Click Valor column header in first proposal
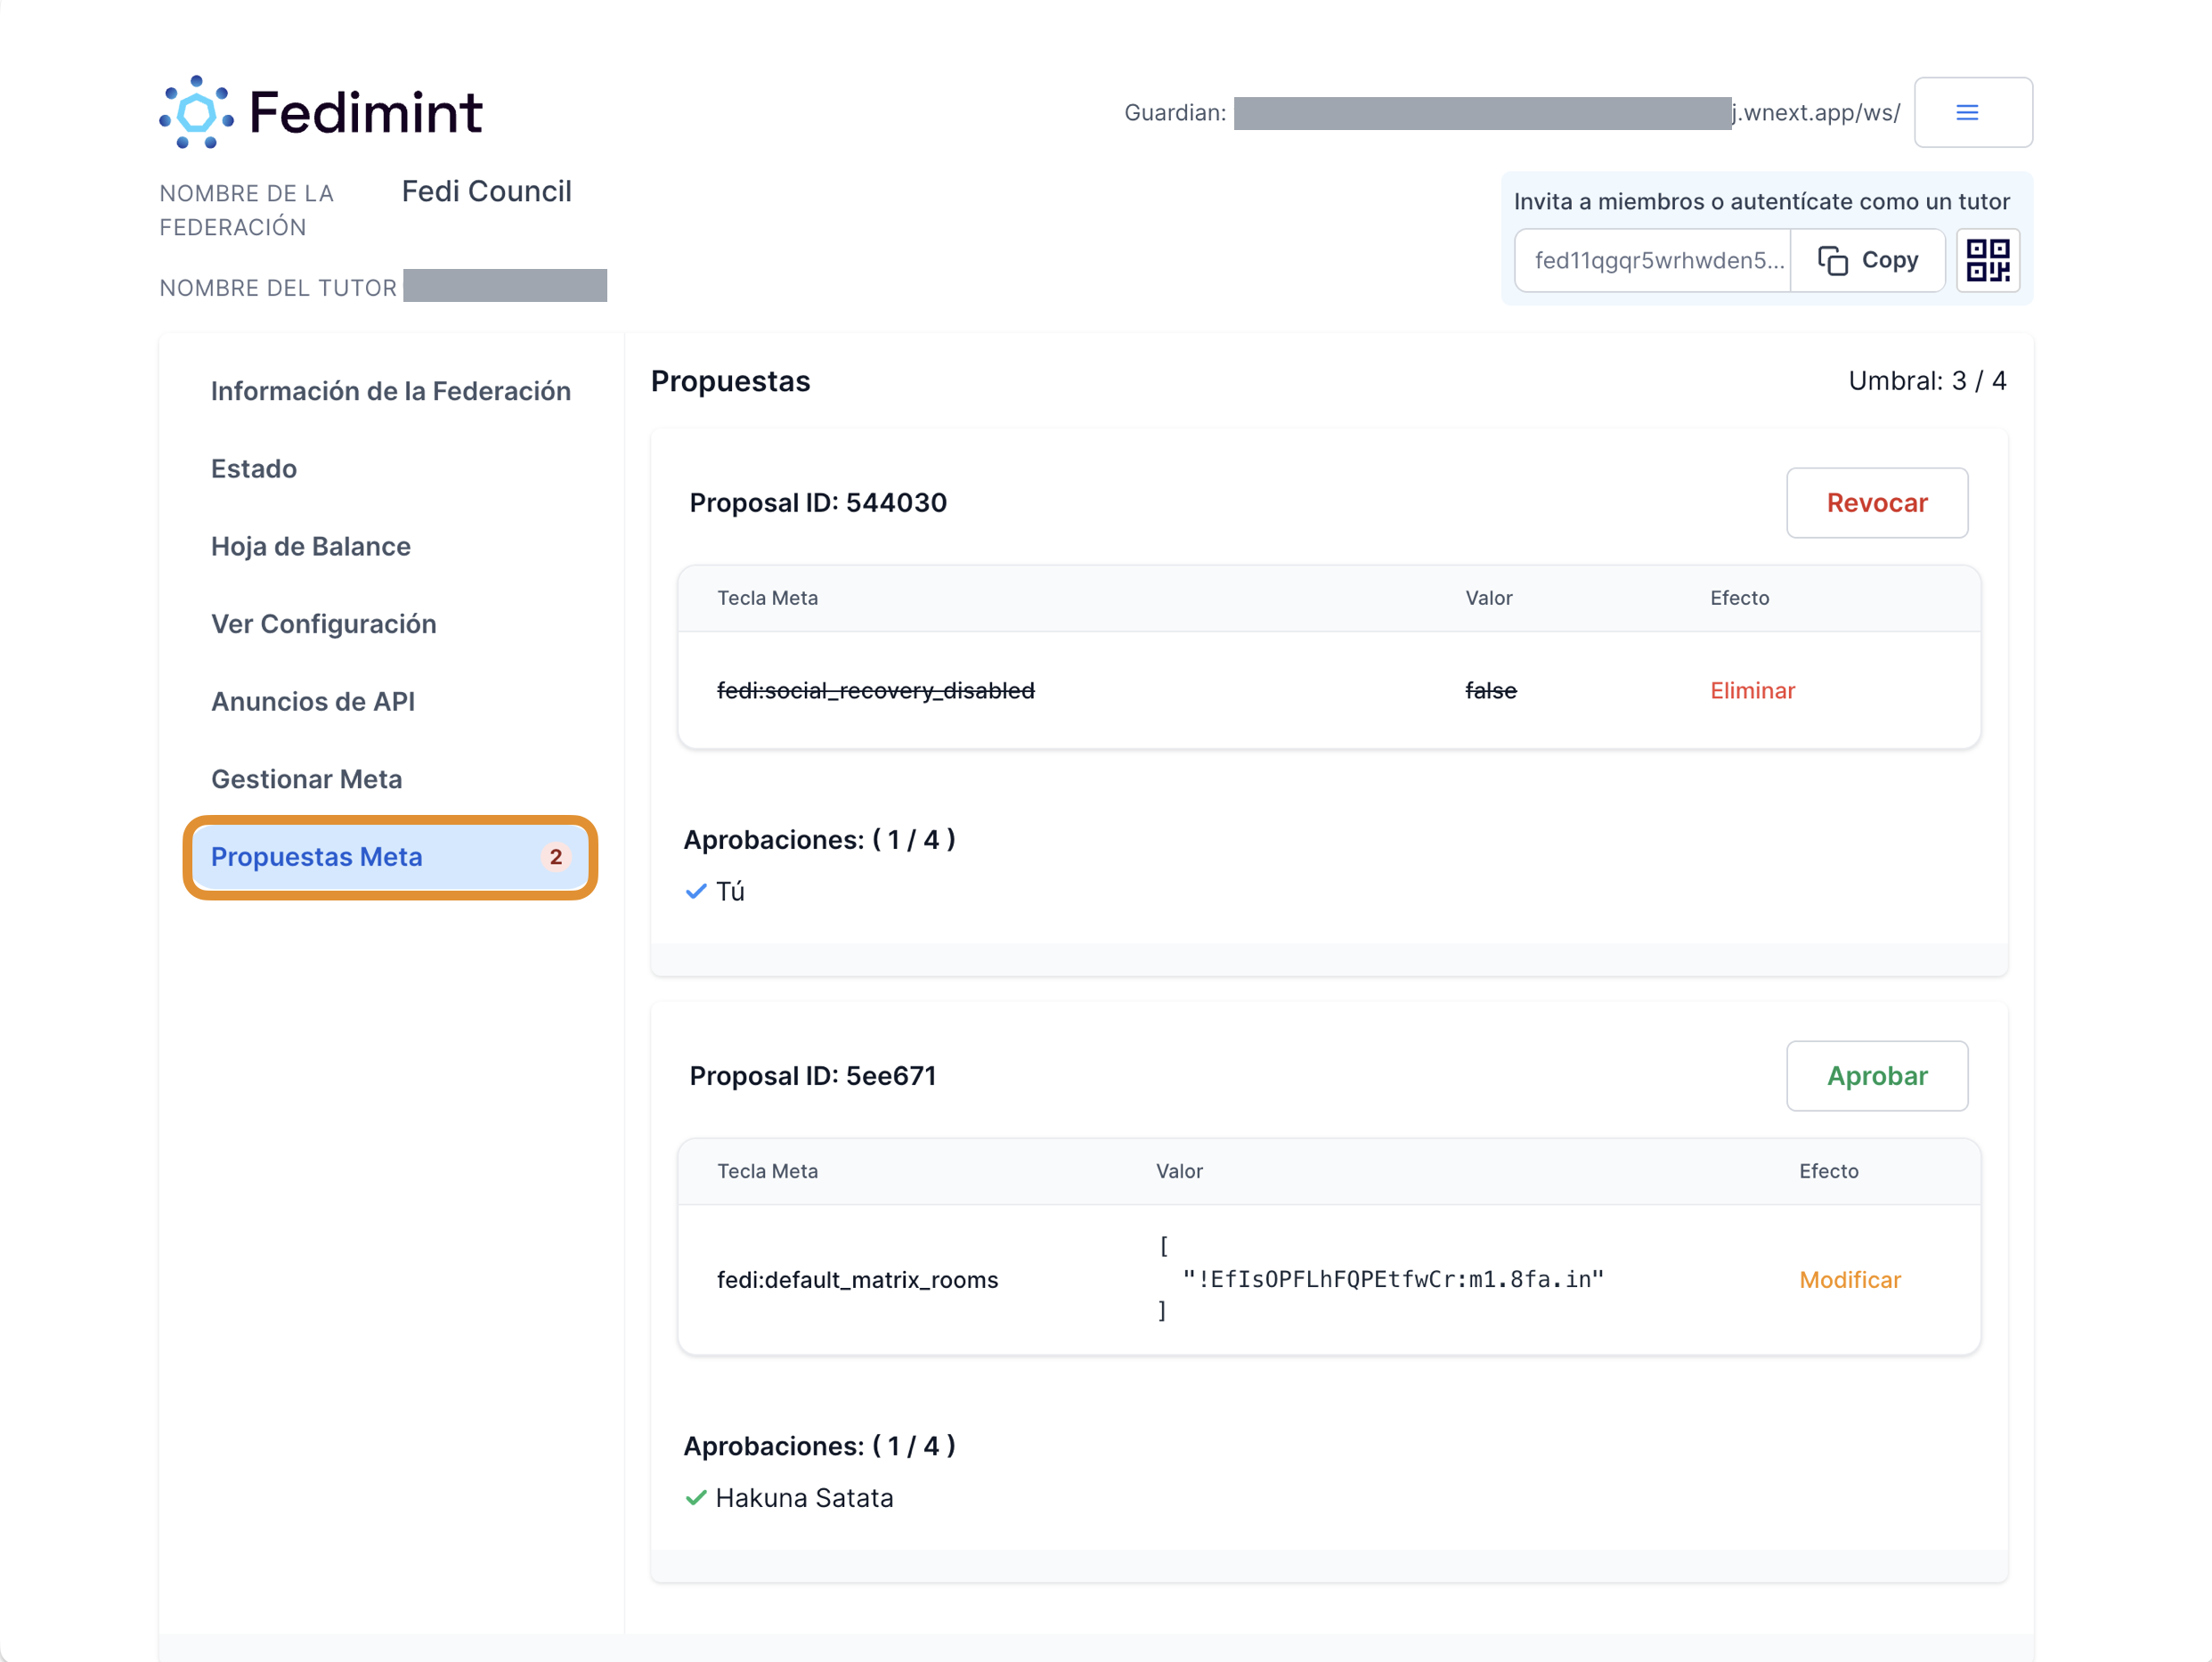Screen dimensions: 2212x1662 tap(1489, 598)
